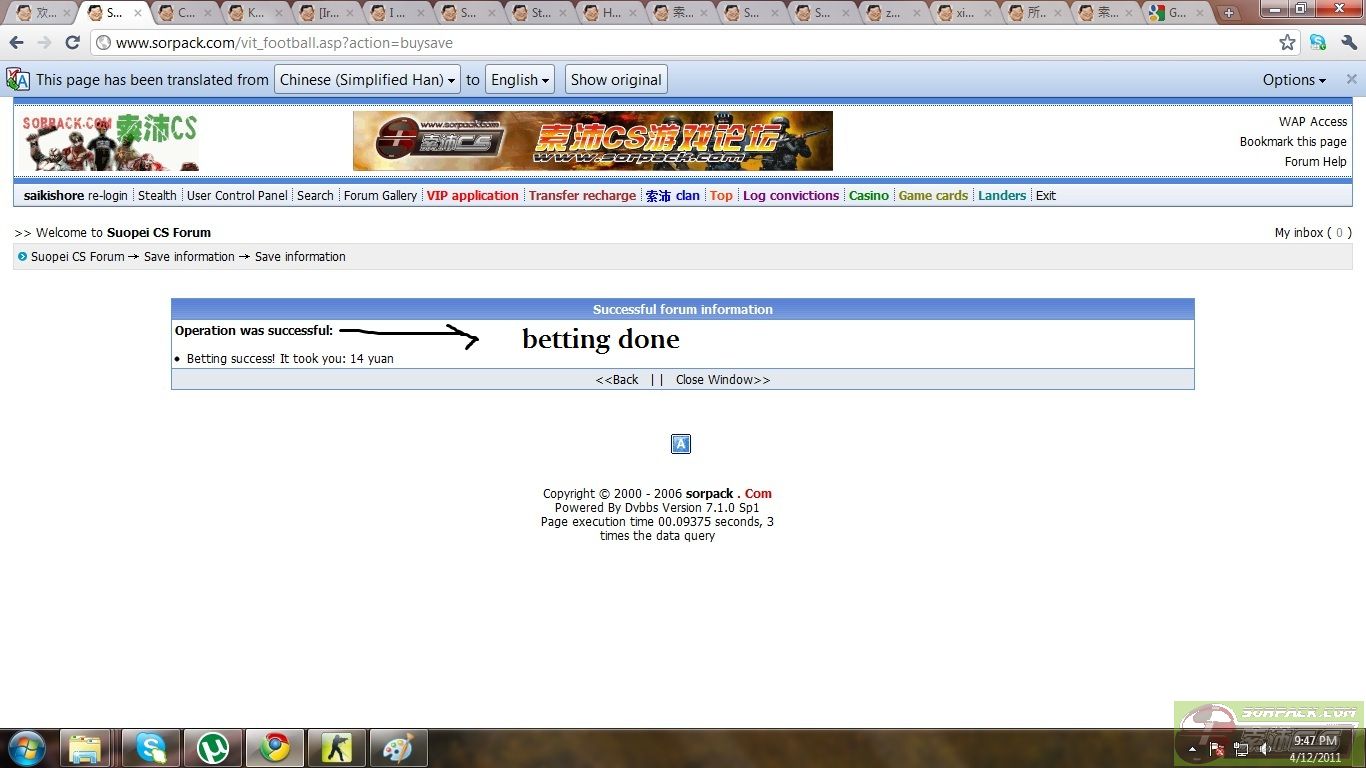Image resolution: width=1366 pixels, height=768 pixels.
Task: Launch uTorrent from the taskbar
Action: pyautogui.click(x=213, y=747)
